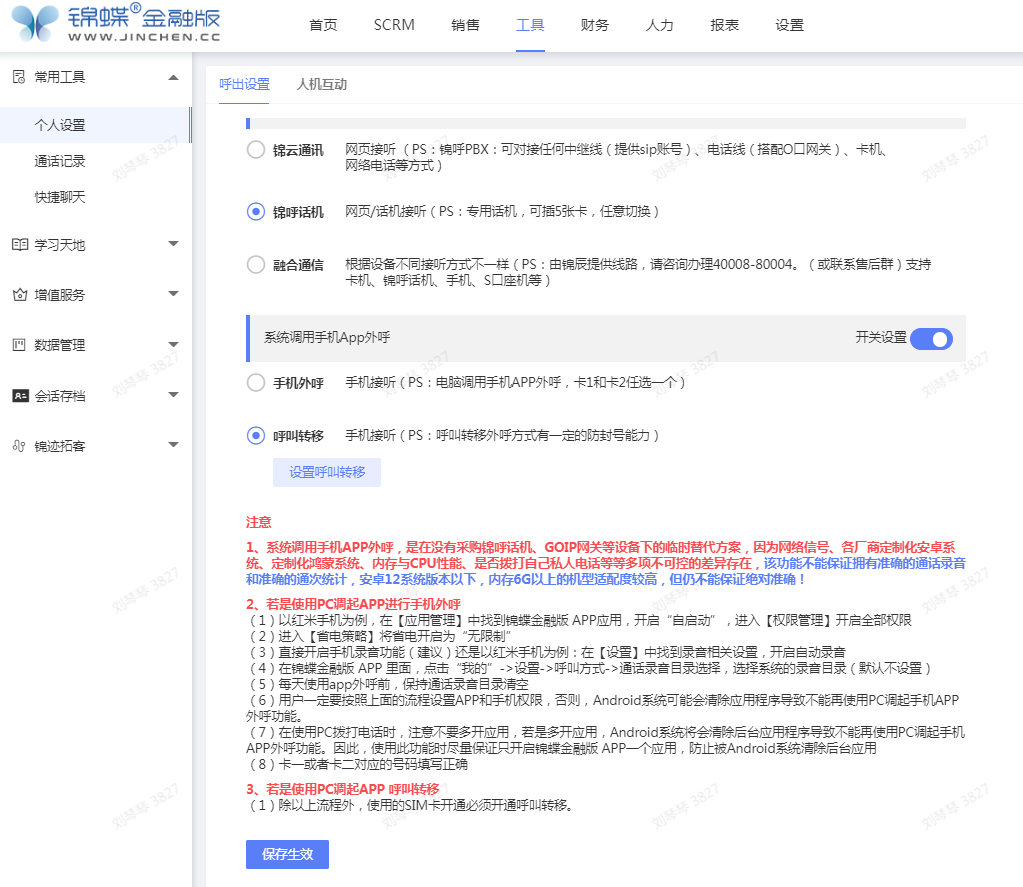The width and height of the screenshot is (1023, 887).
Task: Open the 报表 top menu
Action: [x=724, y=25]
